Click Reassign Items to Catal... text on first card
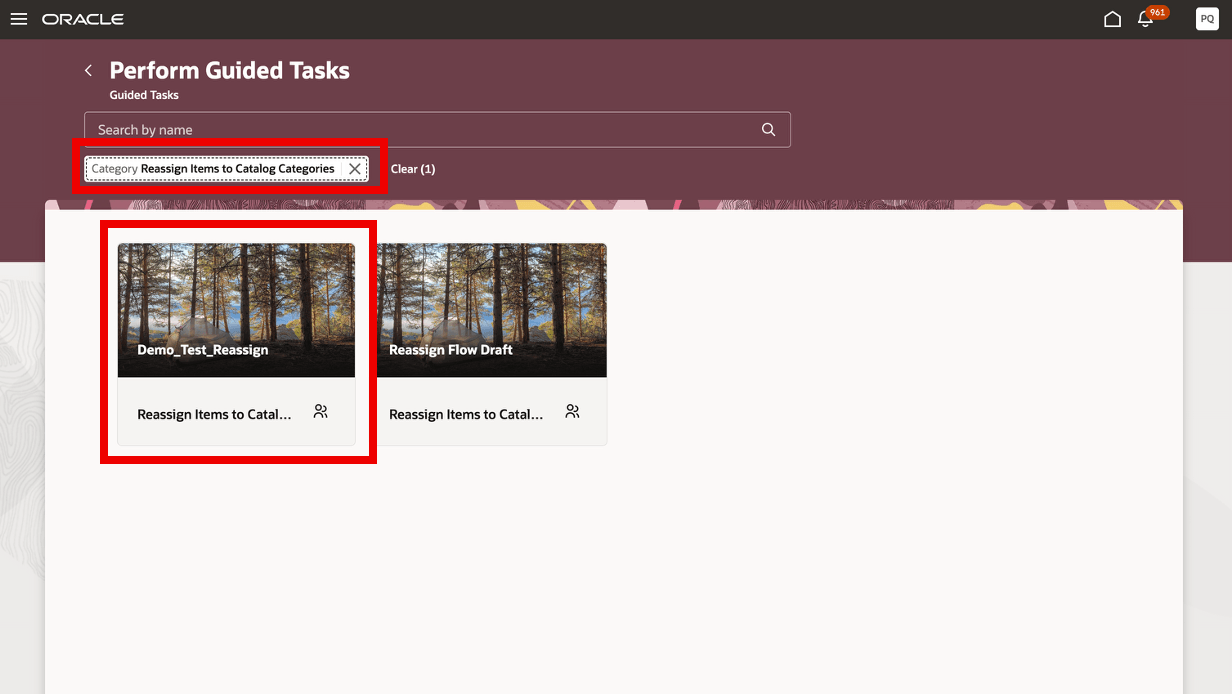The height and width of the screenshot is (694, 1232). pyautogui.click(x=215, y=413)
